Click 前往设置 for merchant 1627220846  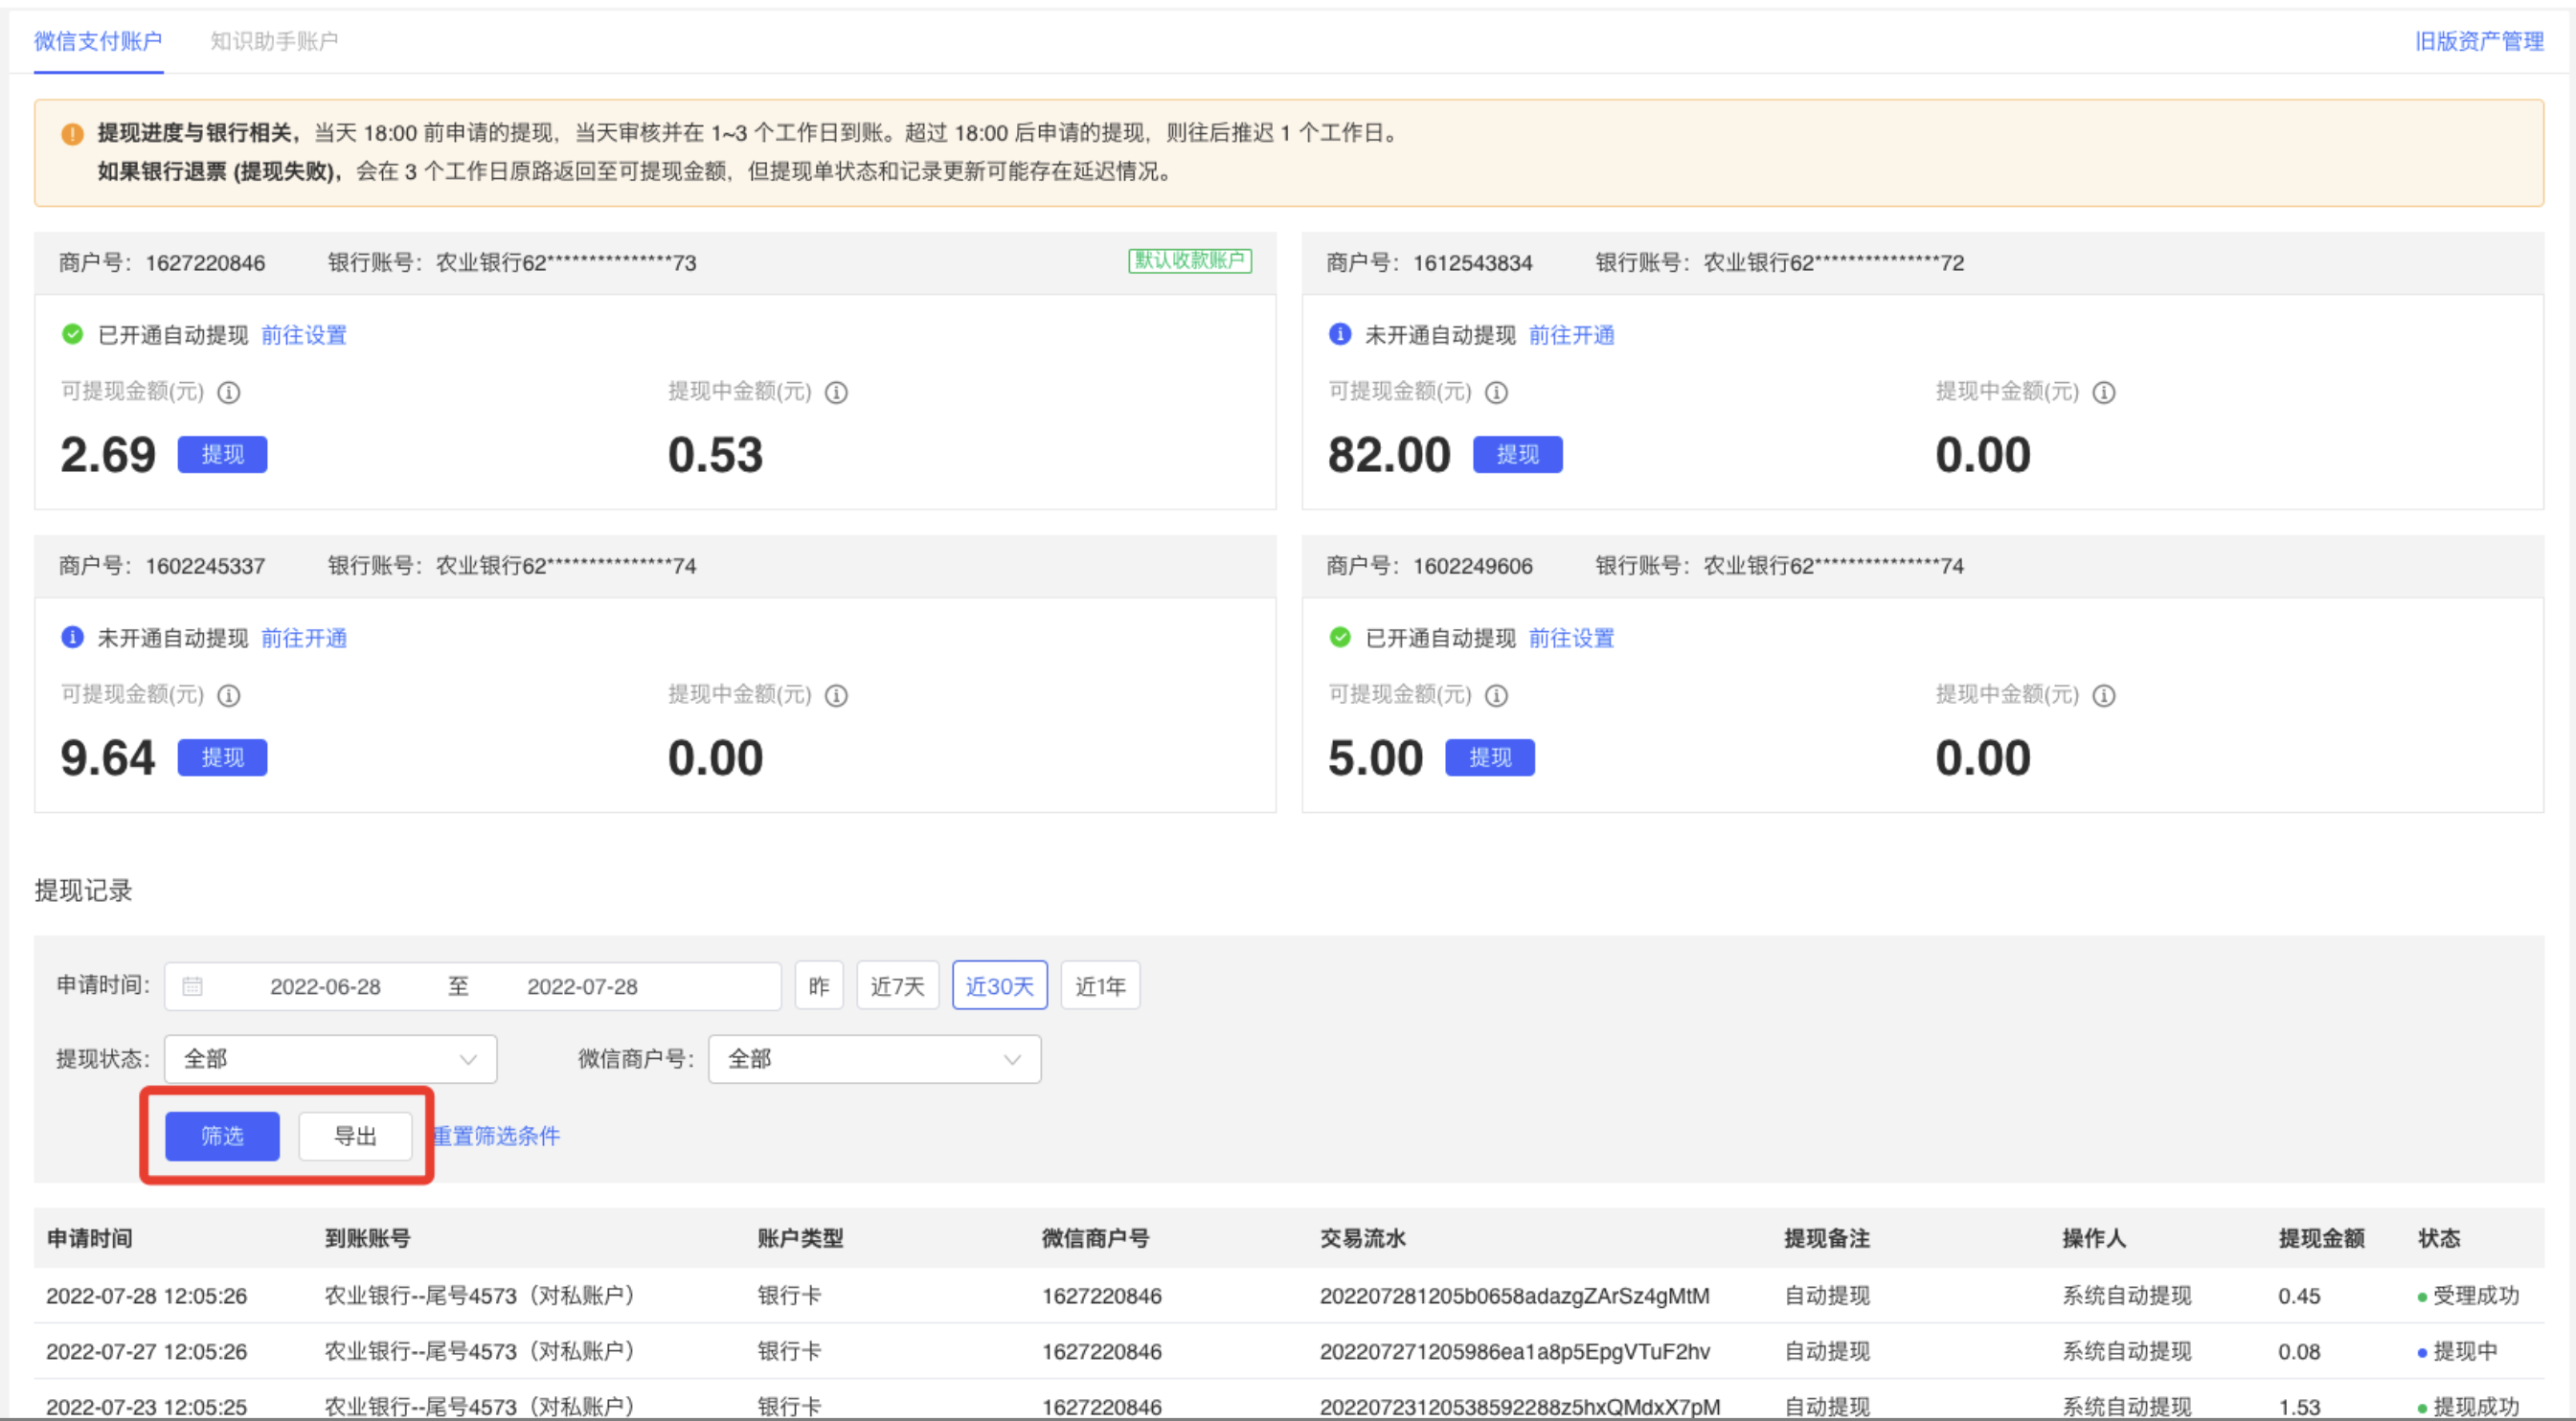pyautogui.click(x=304, y=335)
